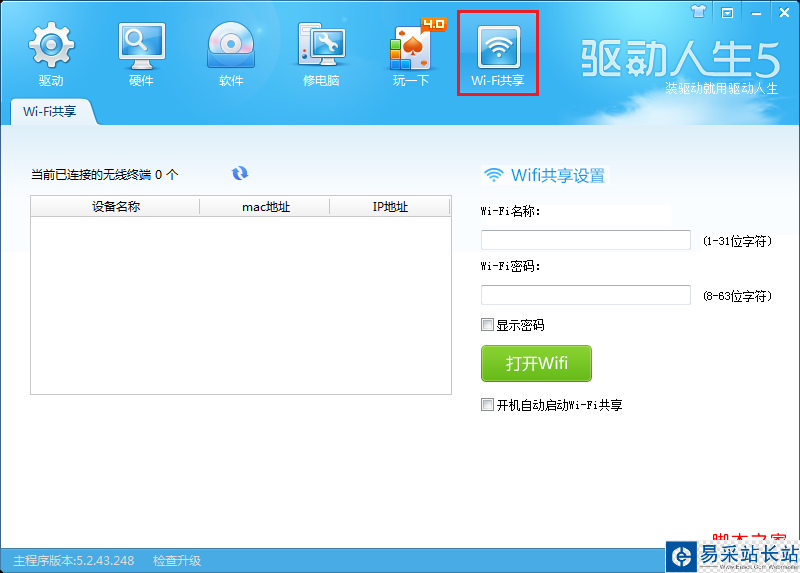800x573 pixels.
Task: Open the 硬件 hardware detection icon
Action: click(x=141, y=54)
